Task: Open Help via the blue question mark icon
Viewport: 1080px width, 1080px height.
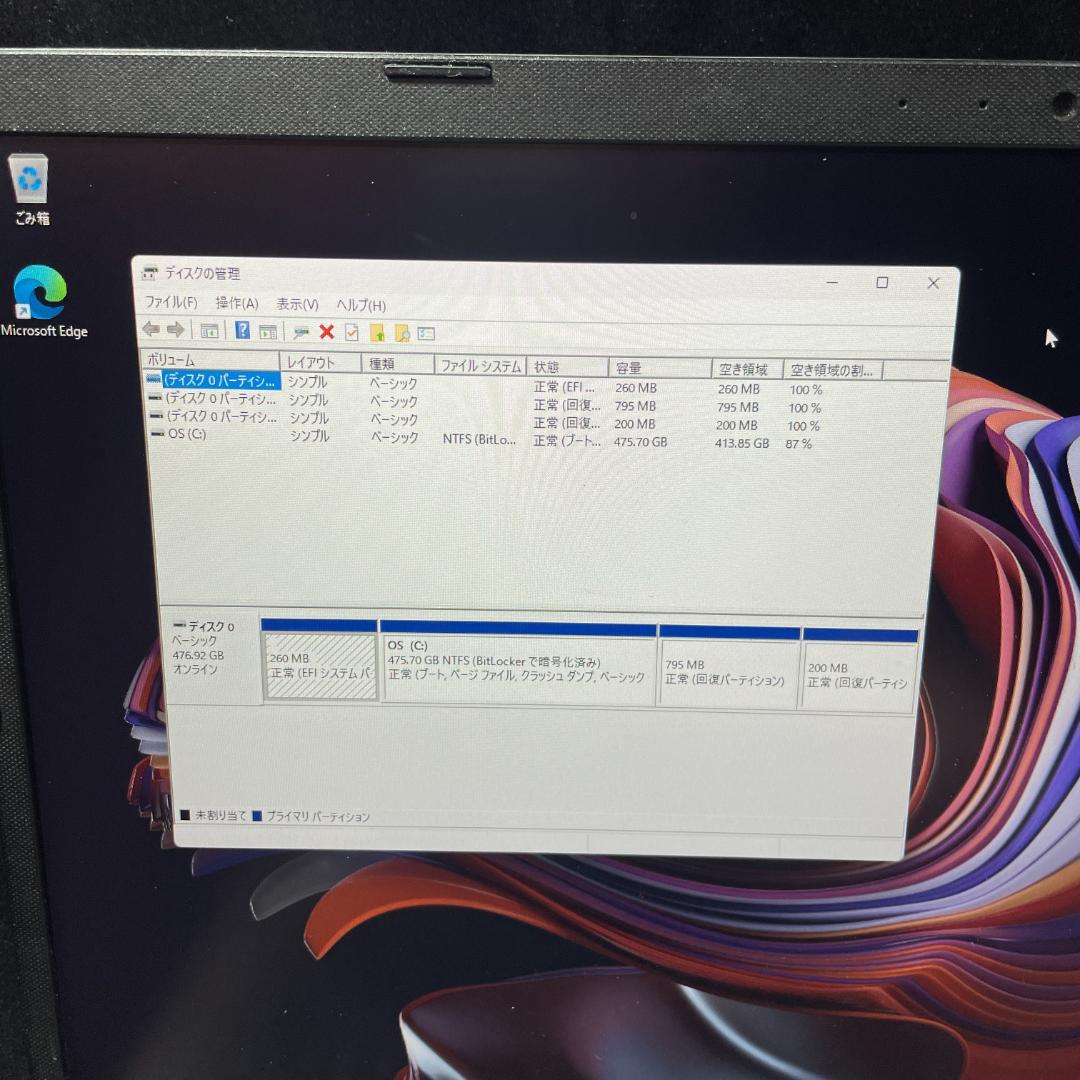Action: [x=241, y=331]
